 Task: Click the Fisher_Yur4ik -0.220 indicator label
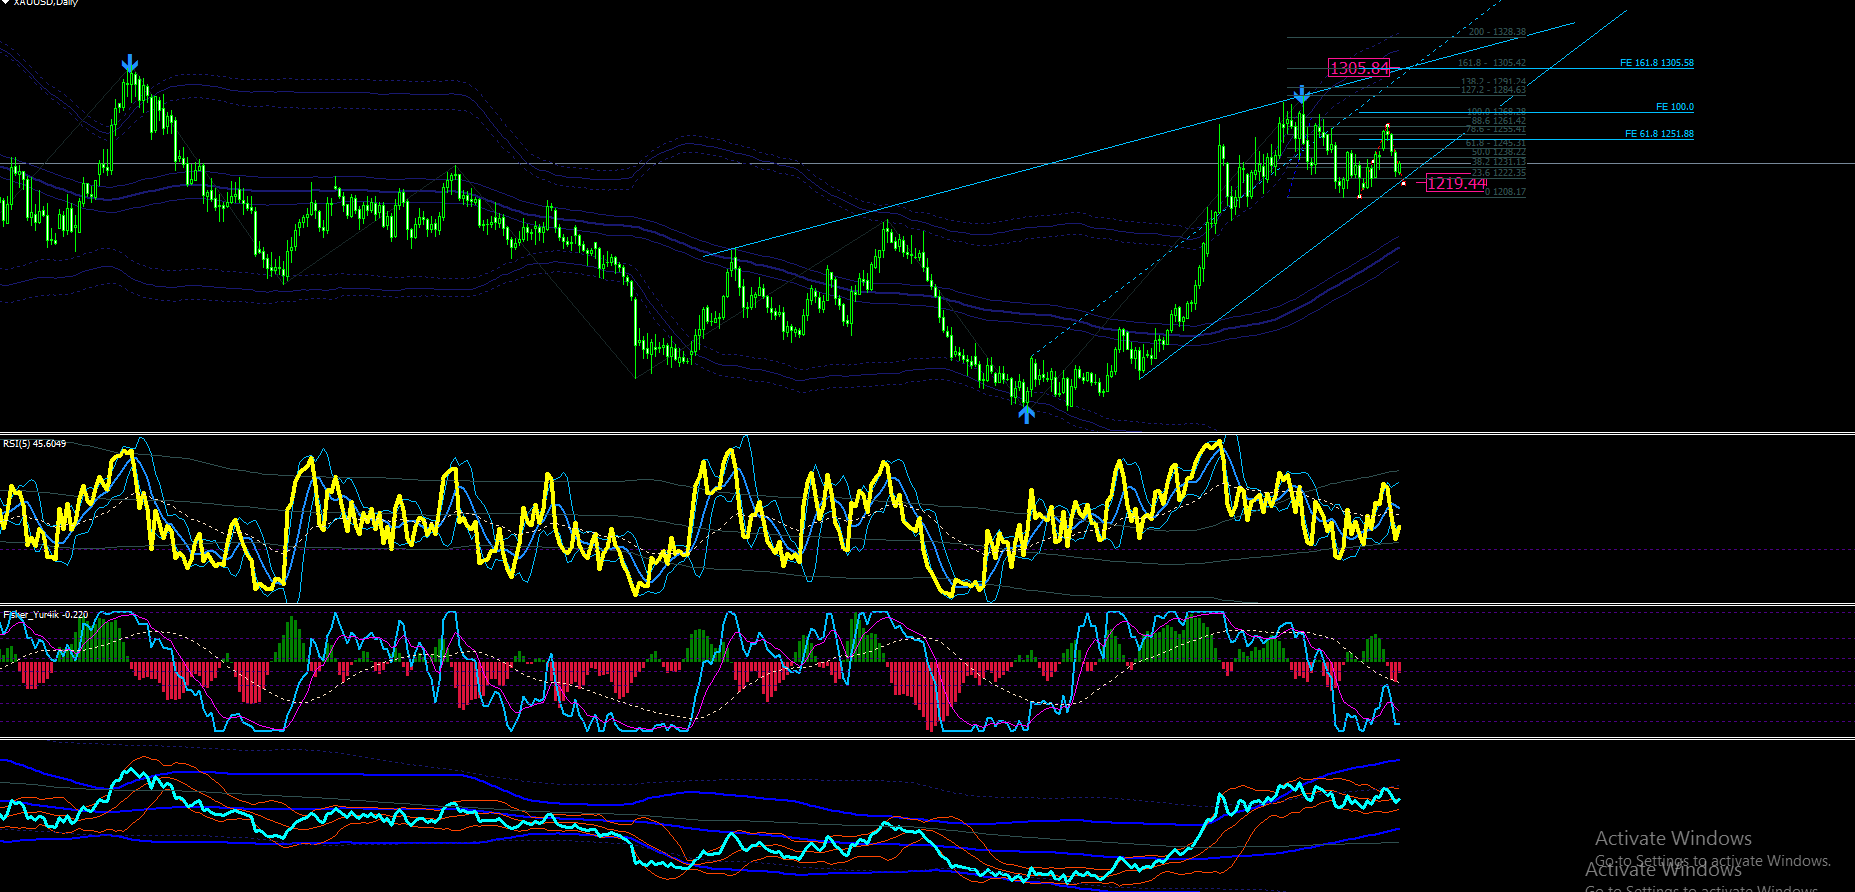[46, 615]
